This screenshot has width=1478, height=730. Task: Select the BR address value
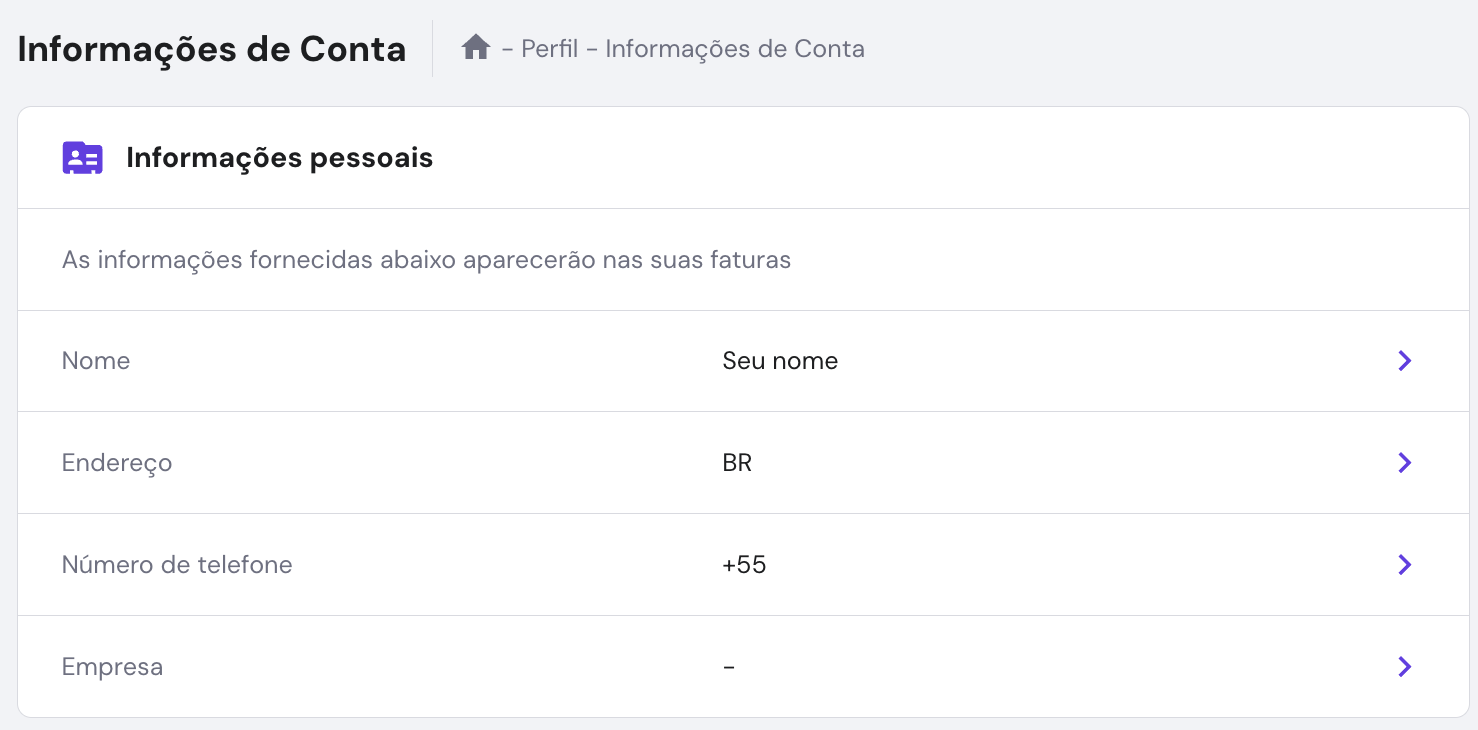[737, 463]
